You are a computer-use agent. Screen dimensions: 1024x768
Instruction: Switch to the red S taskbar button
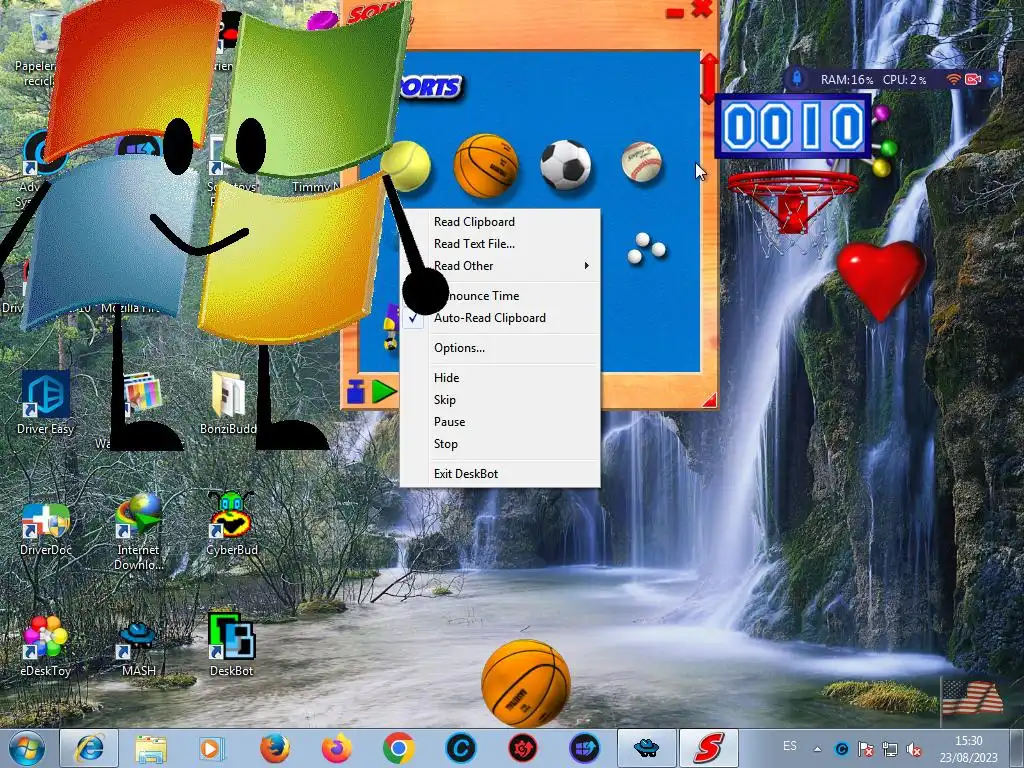click(x=709, y=748)
